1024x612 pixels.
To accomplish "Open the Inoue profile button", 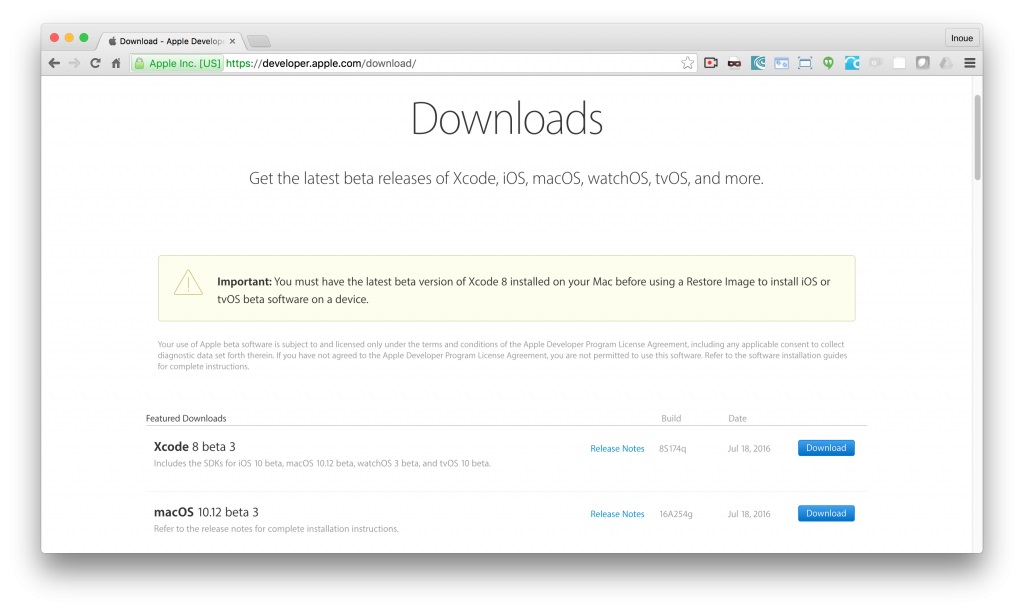I will (961, 38).
